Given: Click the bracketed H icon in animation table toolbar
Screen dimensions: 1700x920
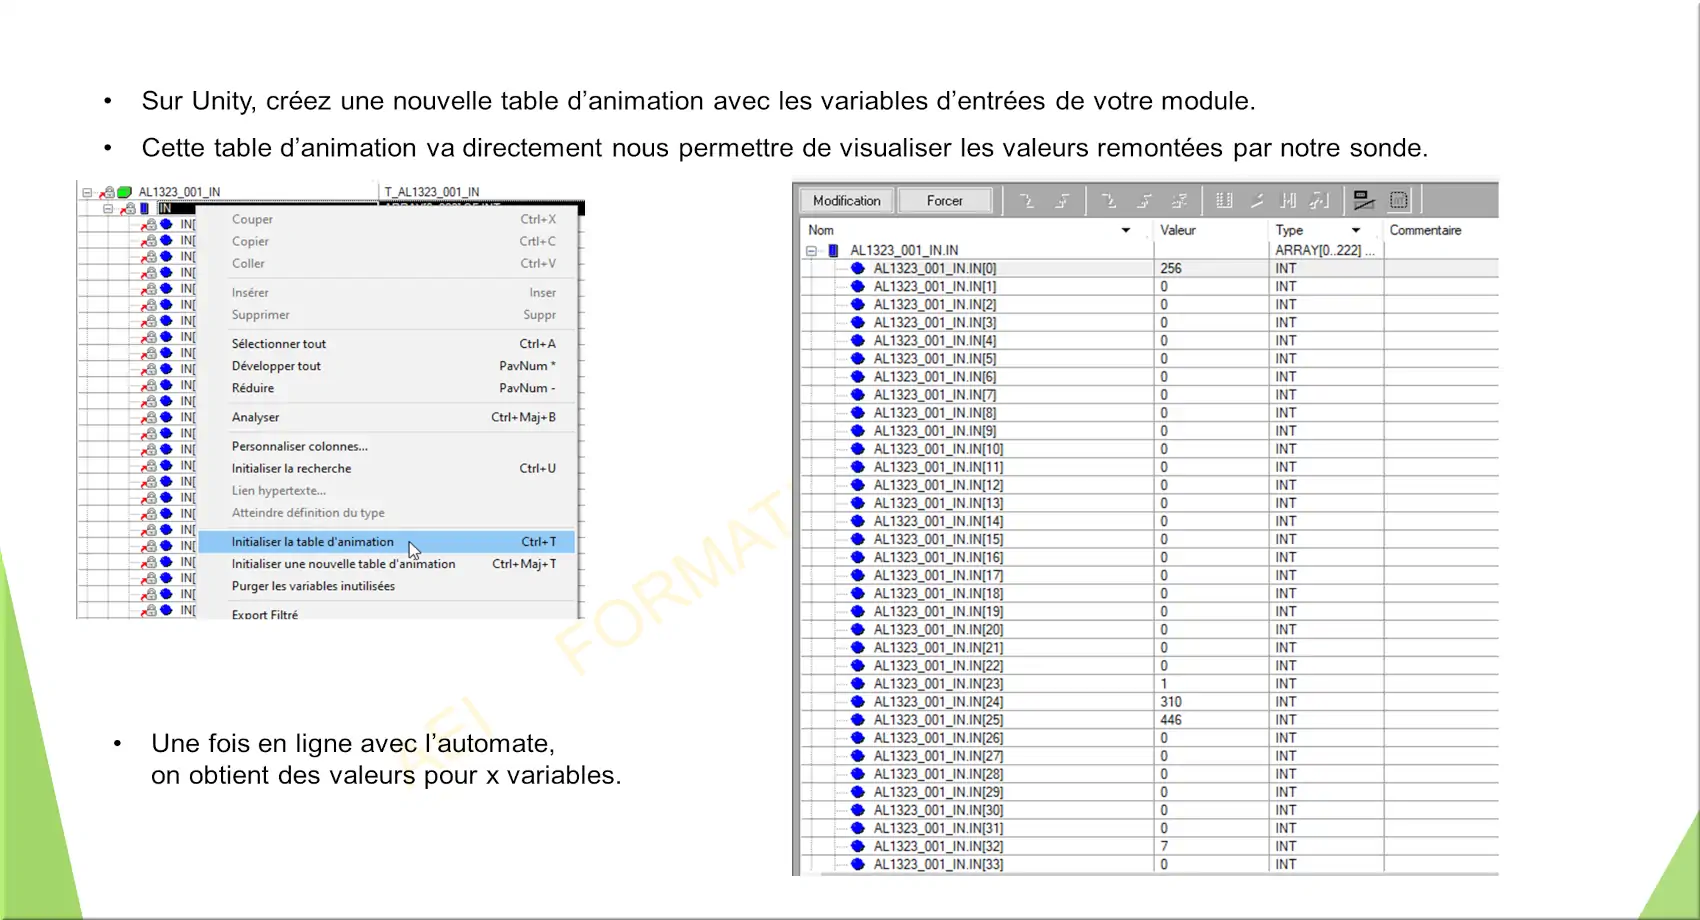Looking at the screenshot, I should [x=1289, y=201].
